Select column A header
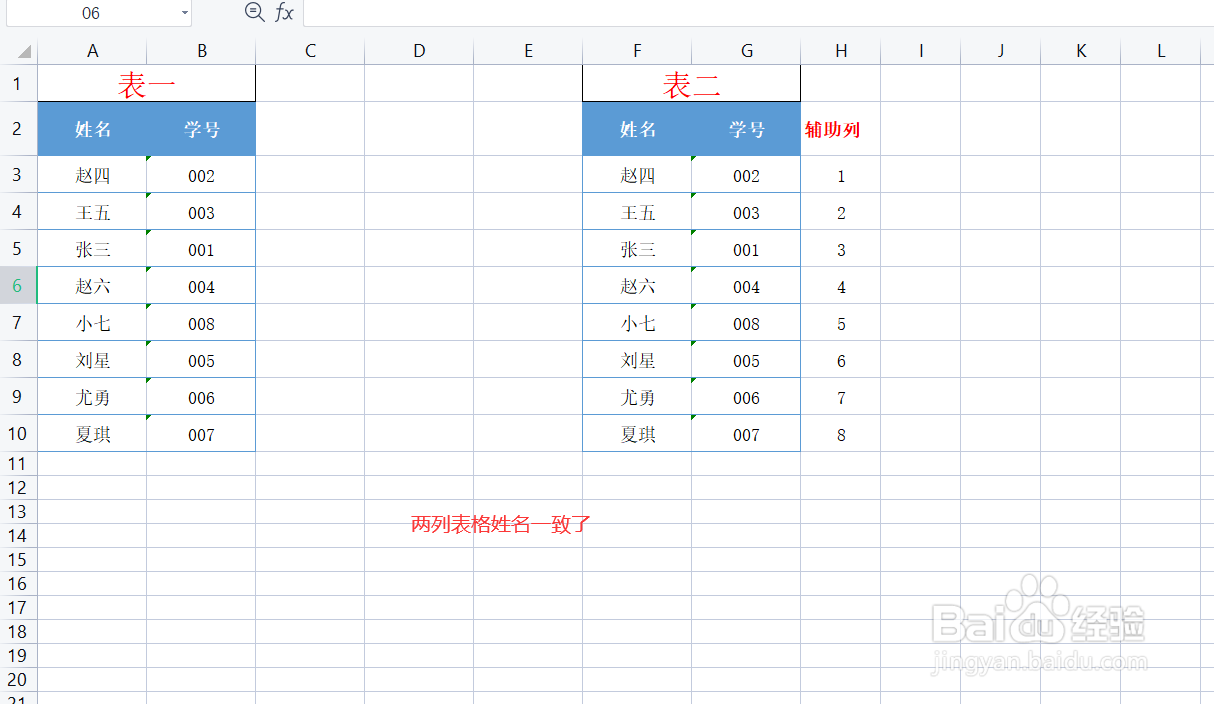 (92, 49)
